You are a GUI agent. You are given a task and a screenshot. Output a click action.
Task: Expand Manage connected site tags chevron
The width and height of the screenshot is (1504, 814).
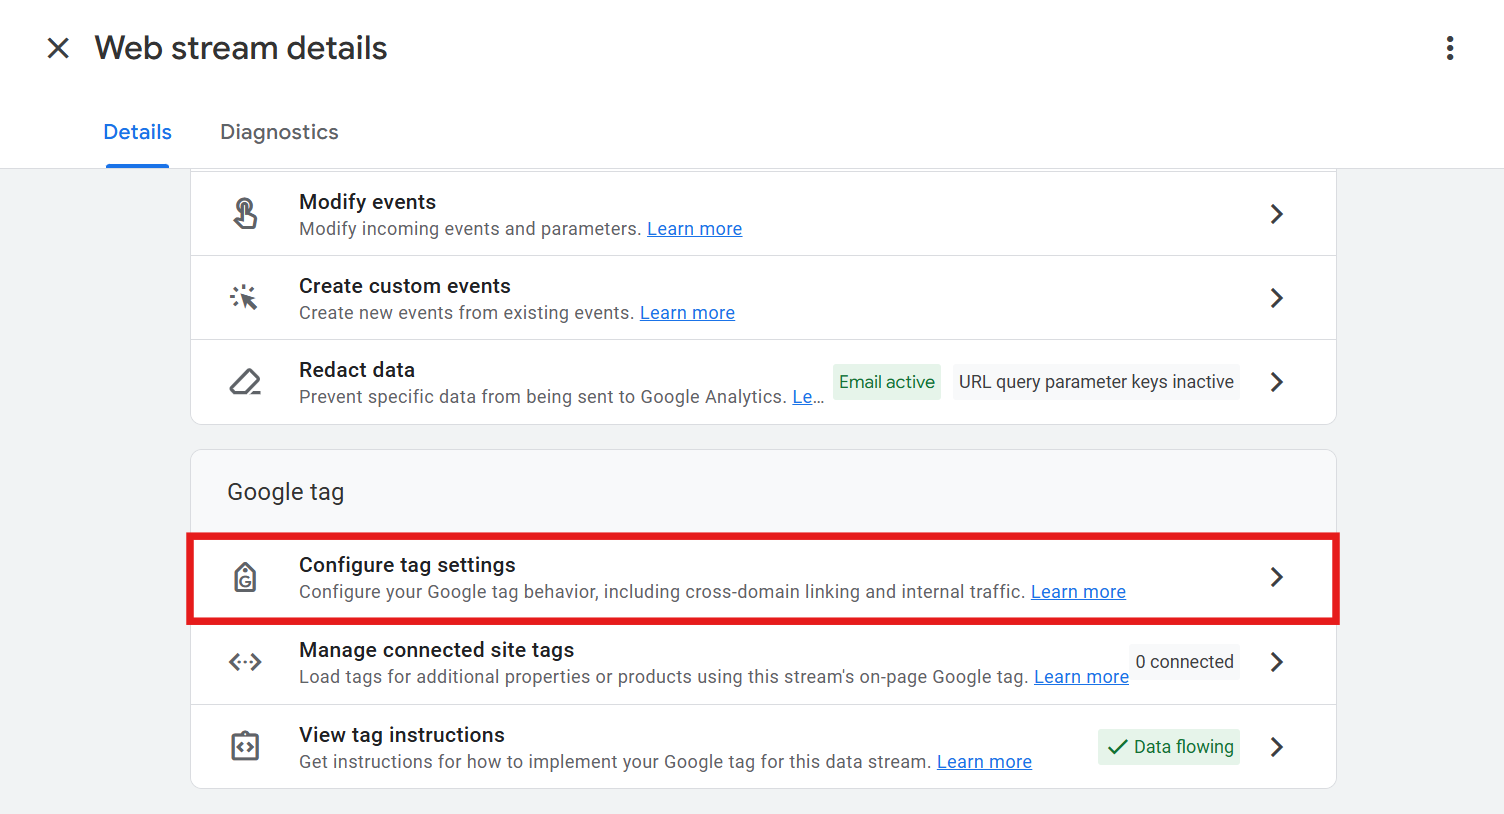click(1276, 662)
